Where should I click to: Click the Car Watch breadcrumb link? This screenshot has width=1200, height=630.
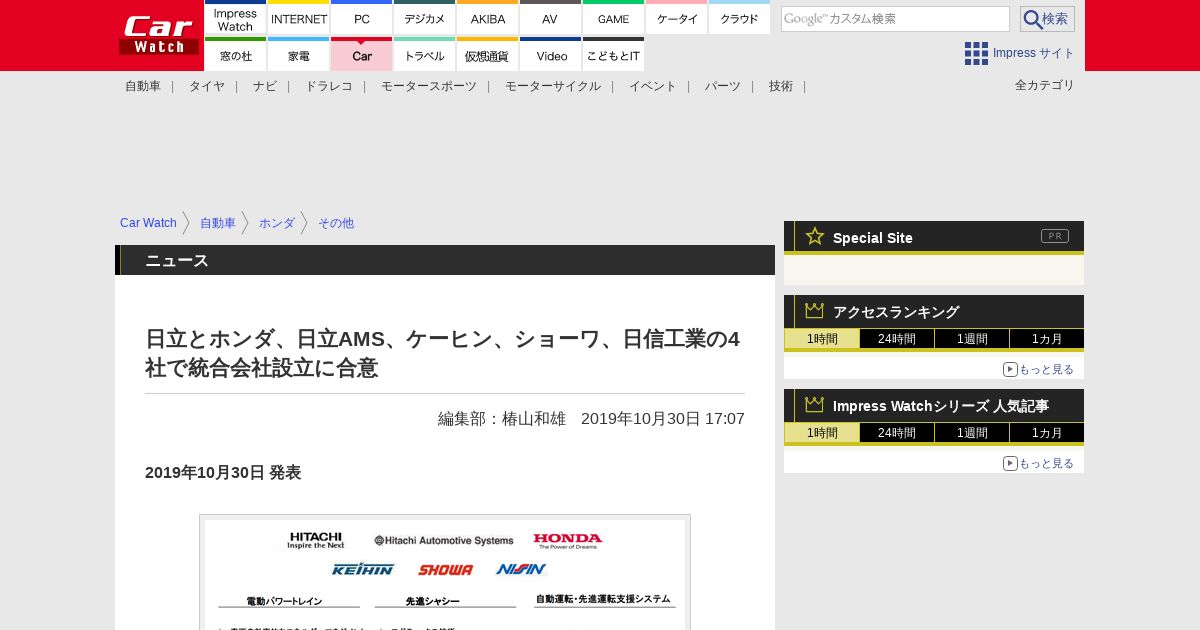pyautogui.click(x=148, y=223)
